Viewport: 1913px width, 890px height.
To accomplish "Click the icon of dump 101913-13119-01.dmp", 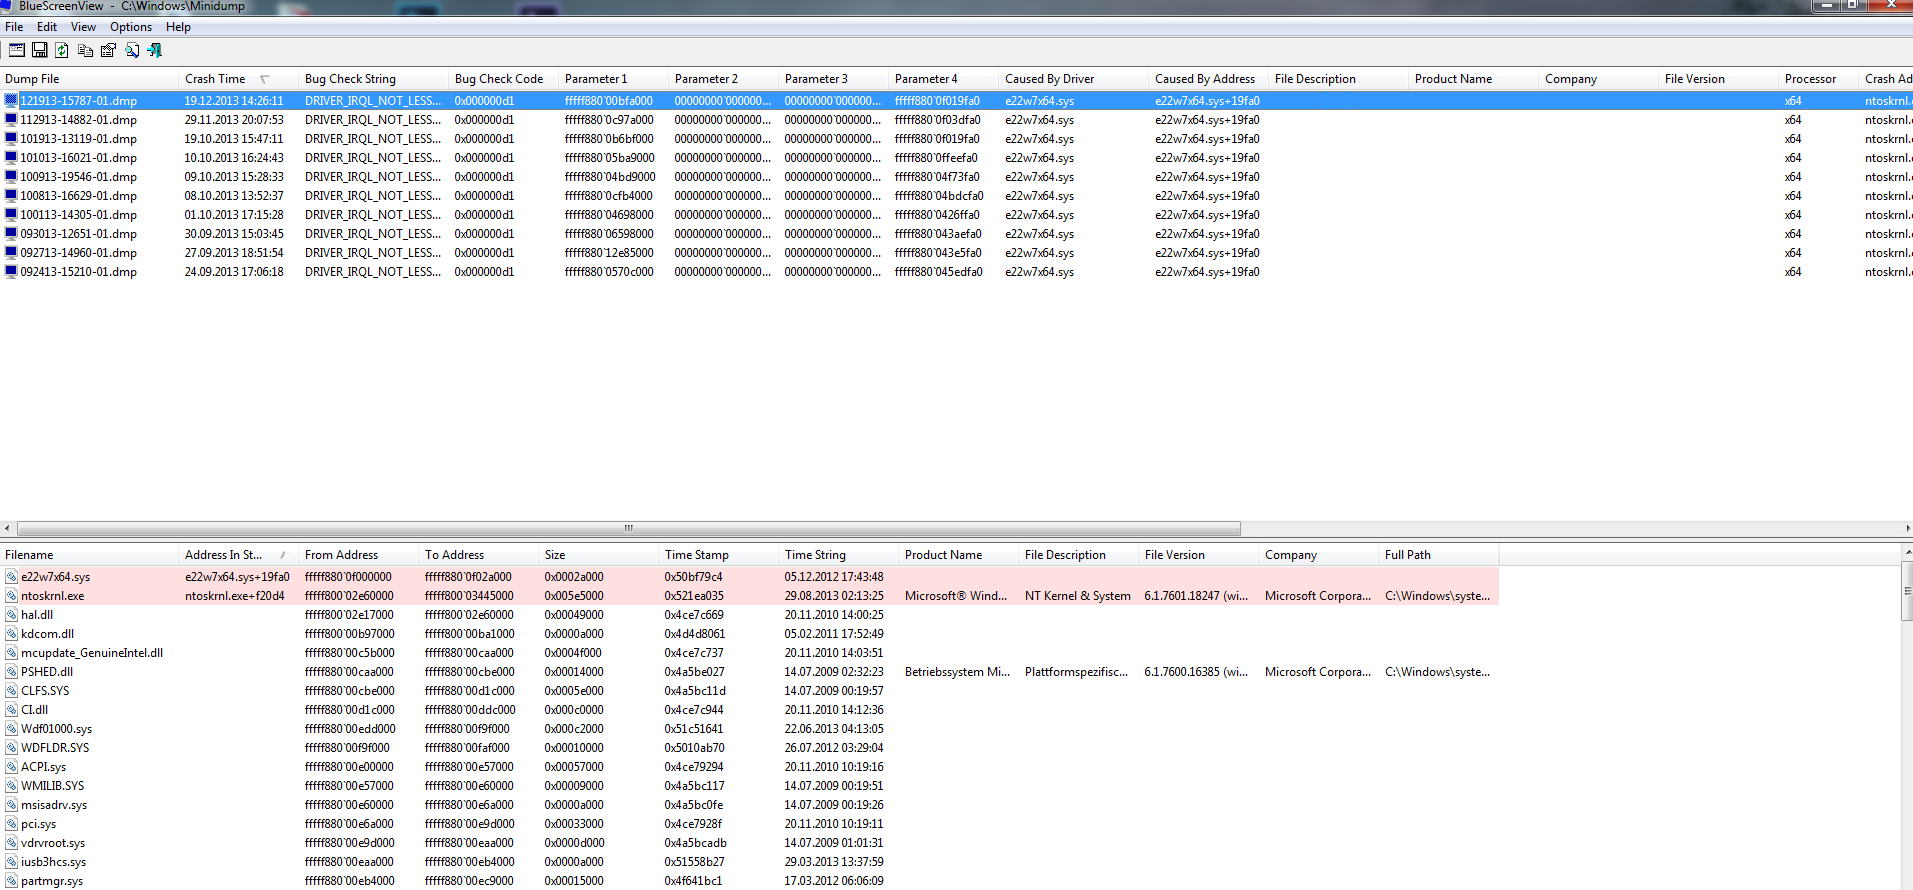I will pos(11,139).
